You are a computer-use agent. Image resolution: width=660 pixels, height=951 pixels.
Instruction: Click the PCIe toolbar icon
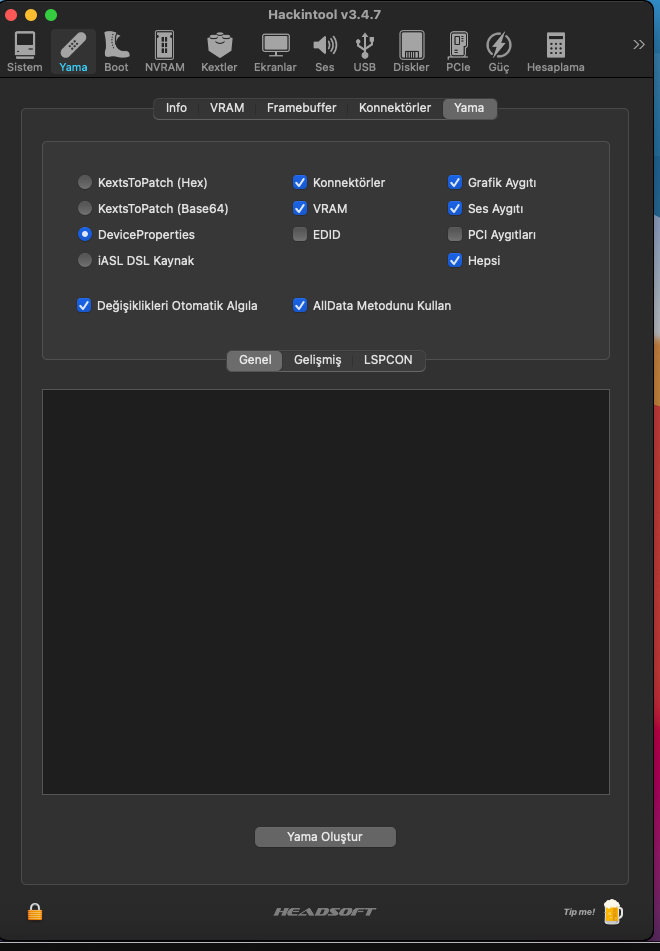[x=458, y=51]
